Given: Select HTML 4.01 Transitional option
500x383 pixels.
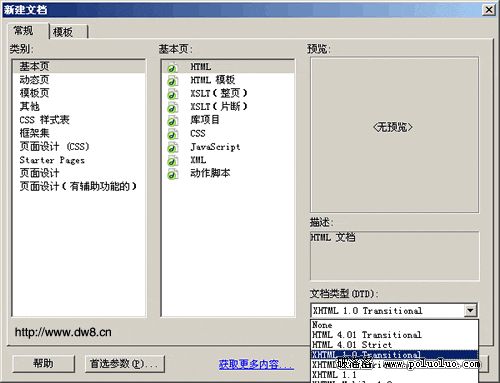Looking at the screenshot, I should (x=394, y=335).
